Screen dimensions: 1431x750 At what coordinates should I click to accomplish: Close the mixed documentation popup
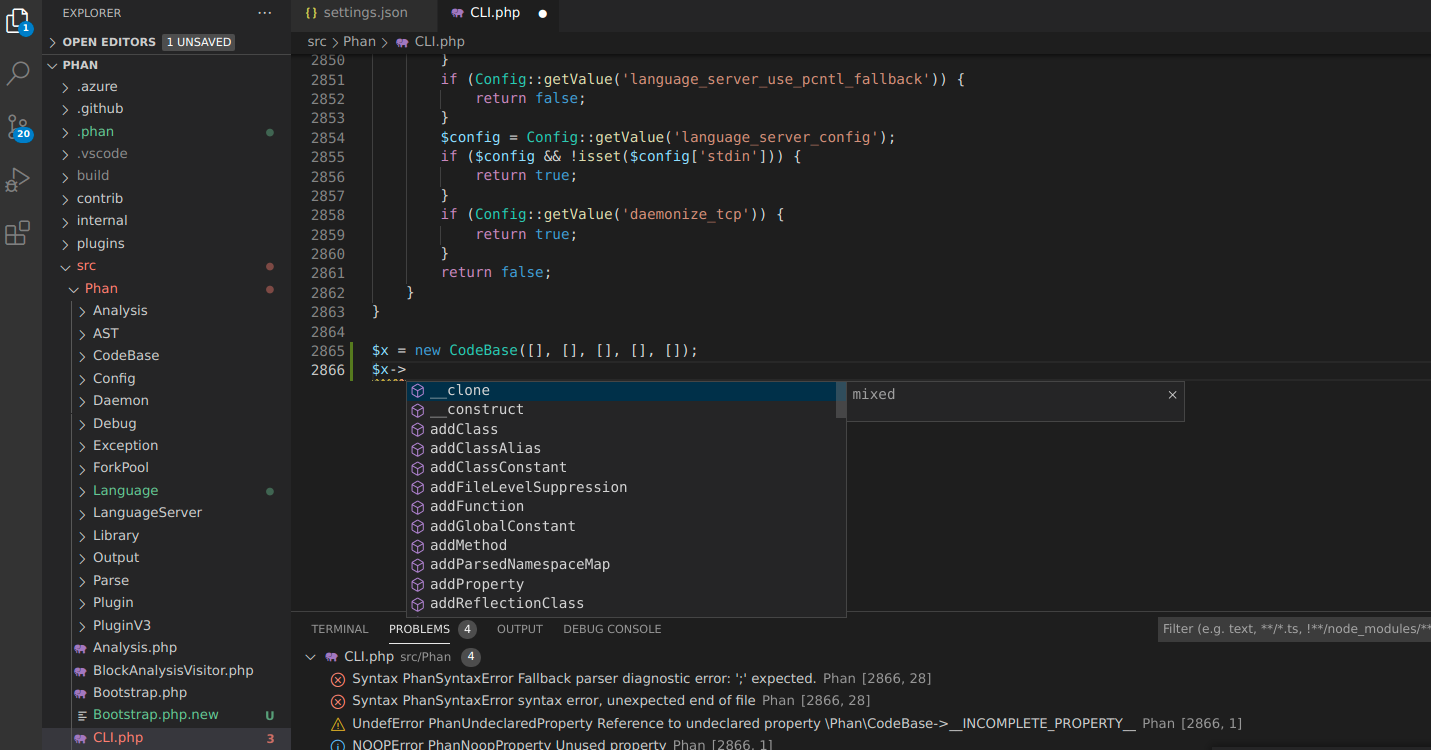click(1172, 394)
